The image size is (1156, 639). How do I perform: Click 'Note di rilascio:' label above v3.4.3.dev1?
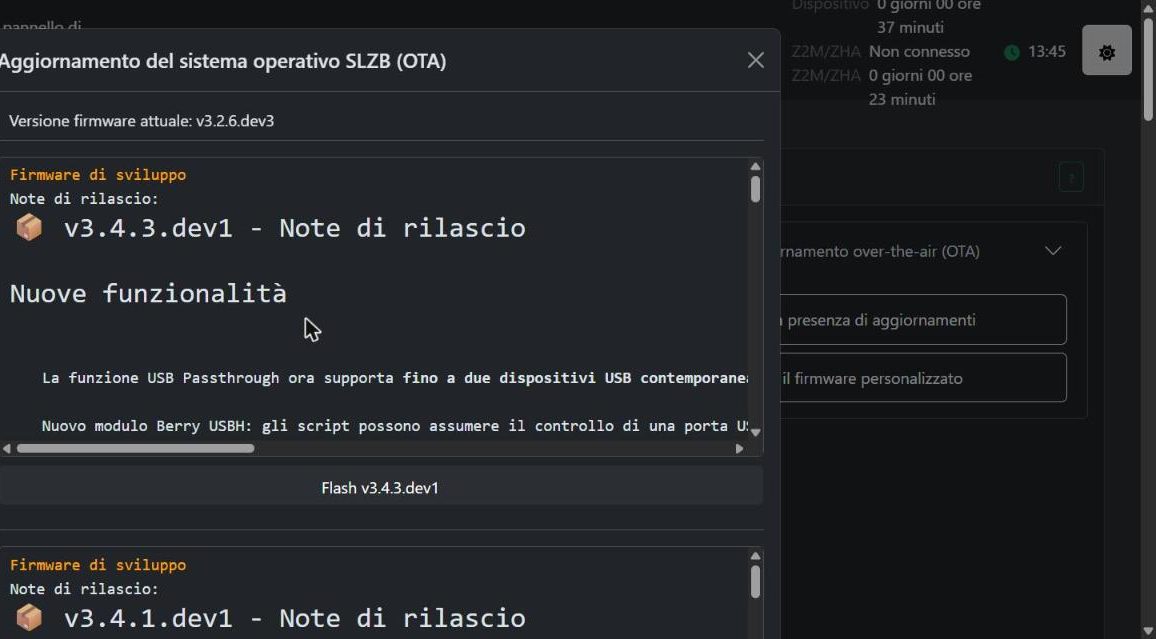84,199
